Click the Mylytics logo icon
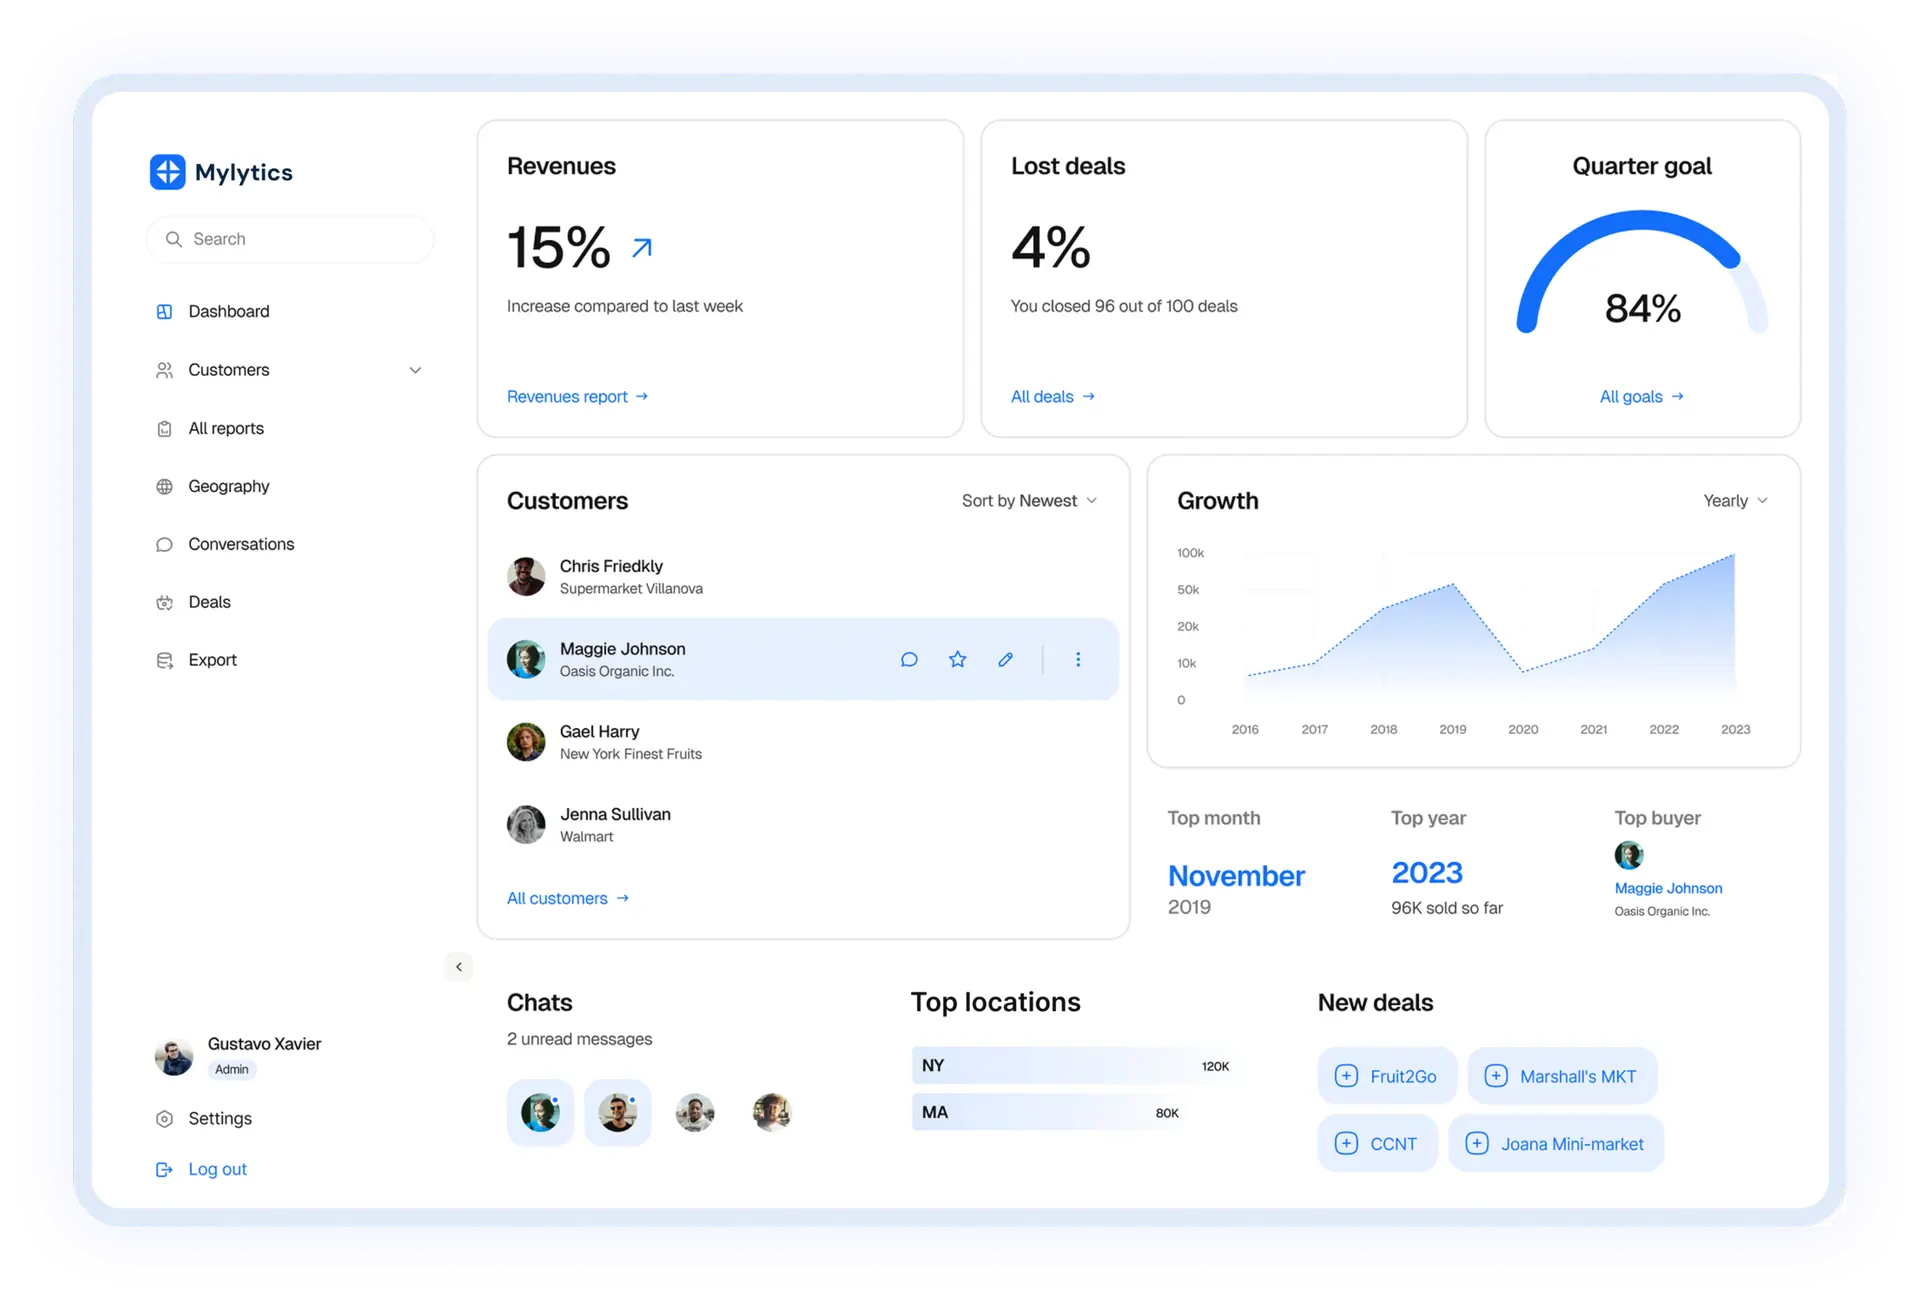Screen dimensions: 1920x1300 [x=167, y=172]
